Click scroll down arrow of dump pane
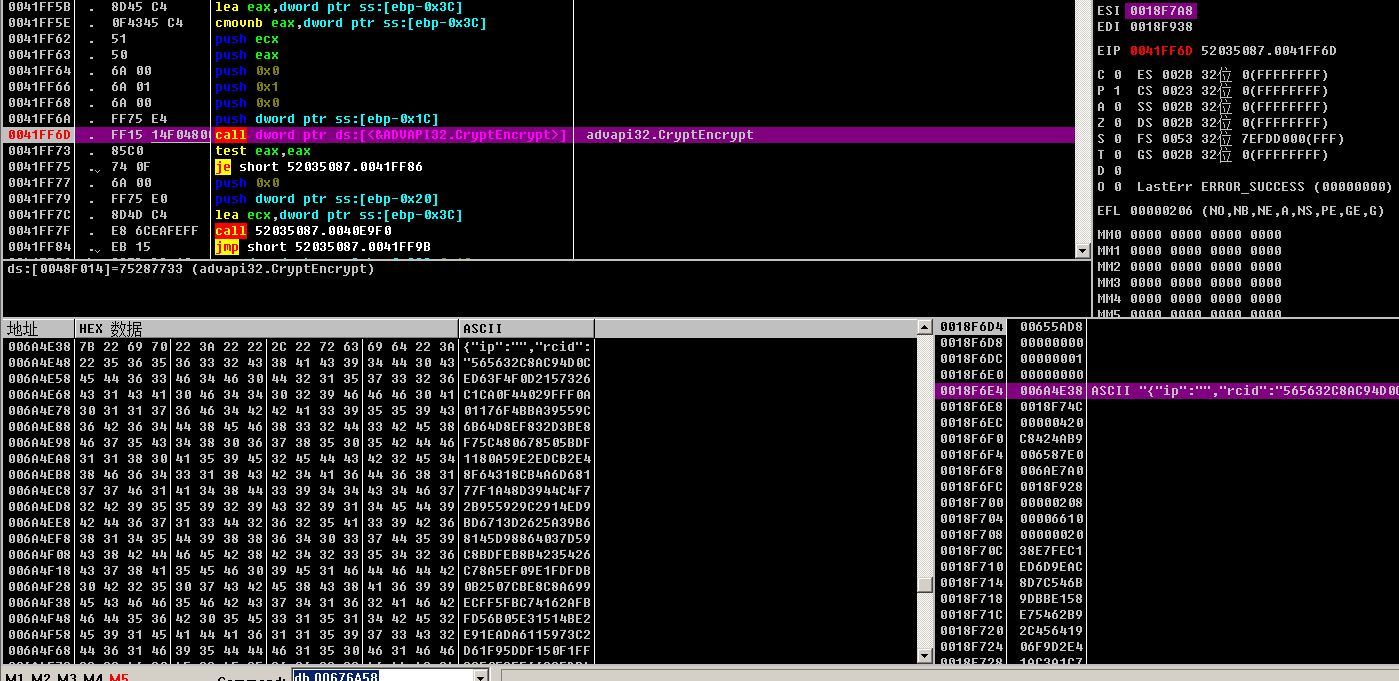 925,655
